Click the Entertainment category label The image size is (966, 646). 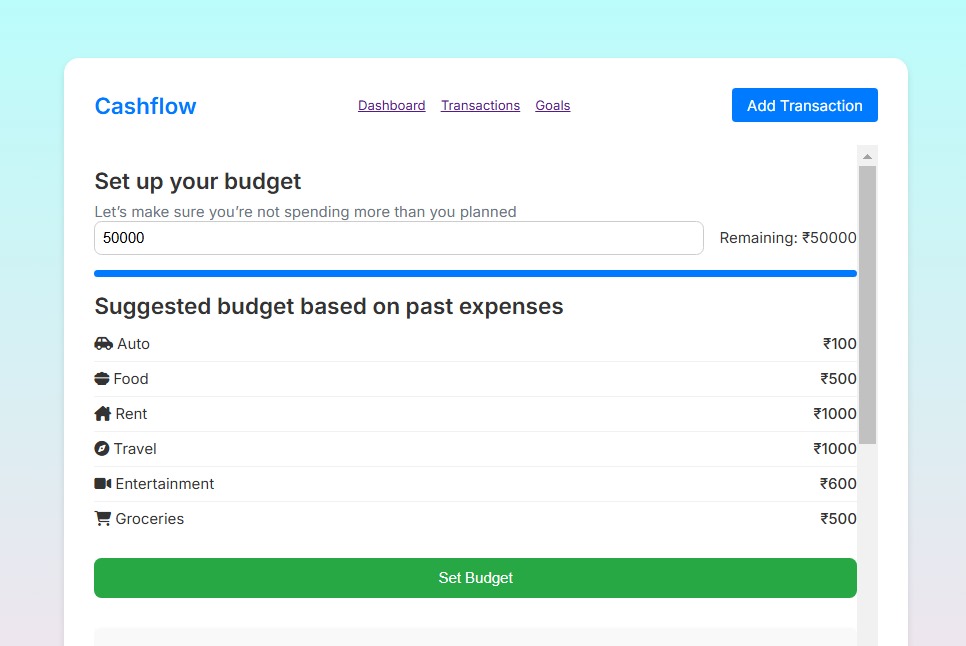(x=164, y=484)
